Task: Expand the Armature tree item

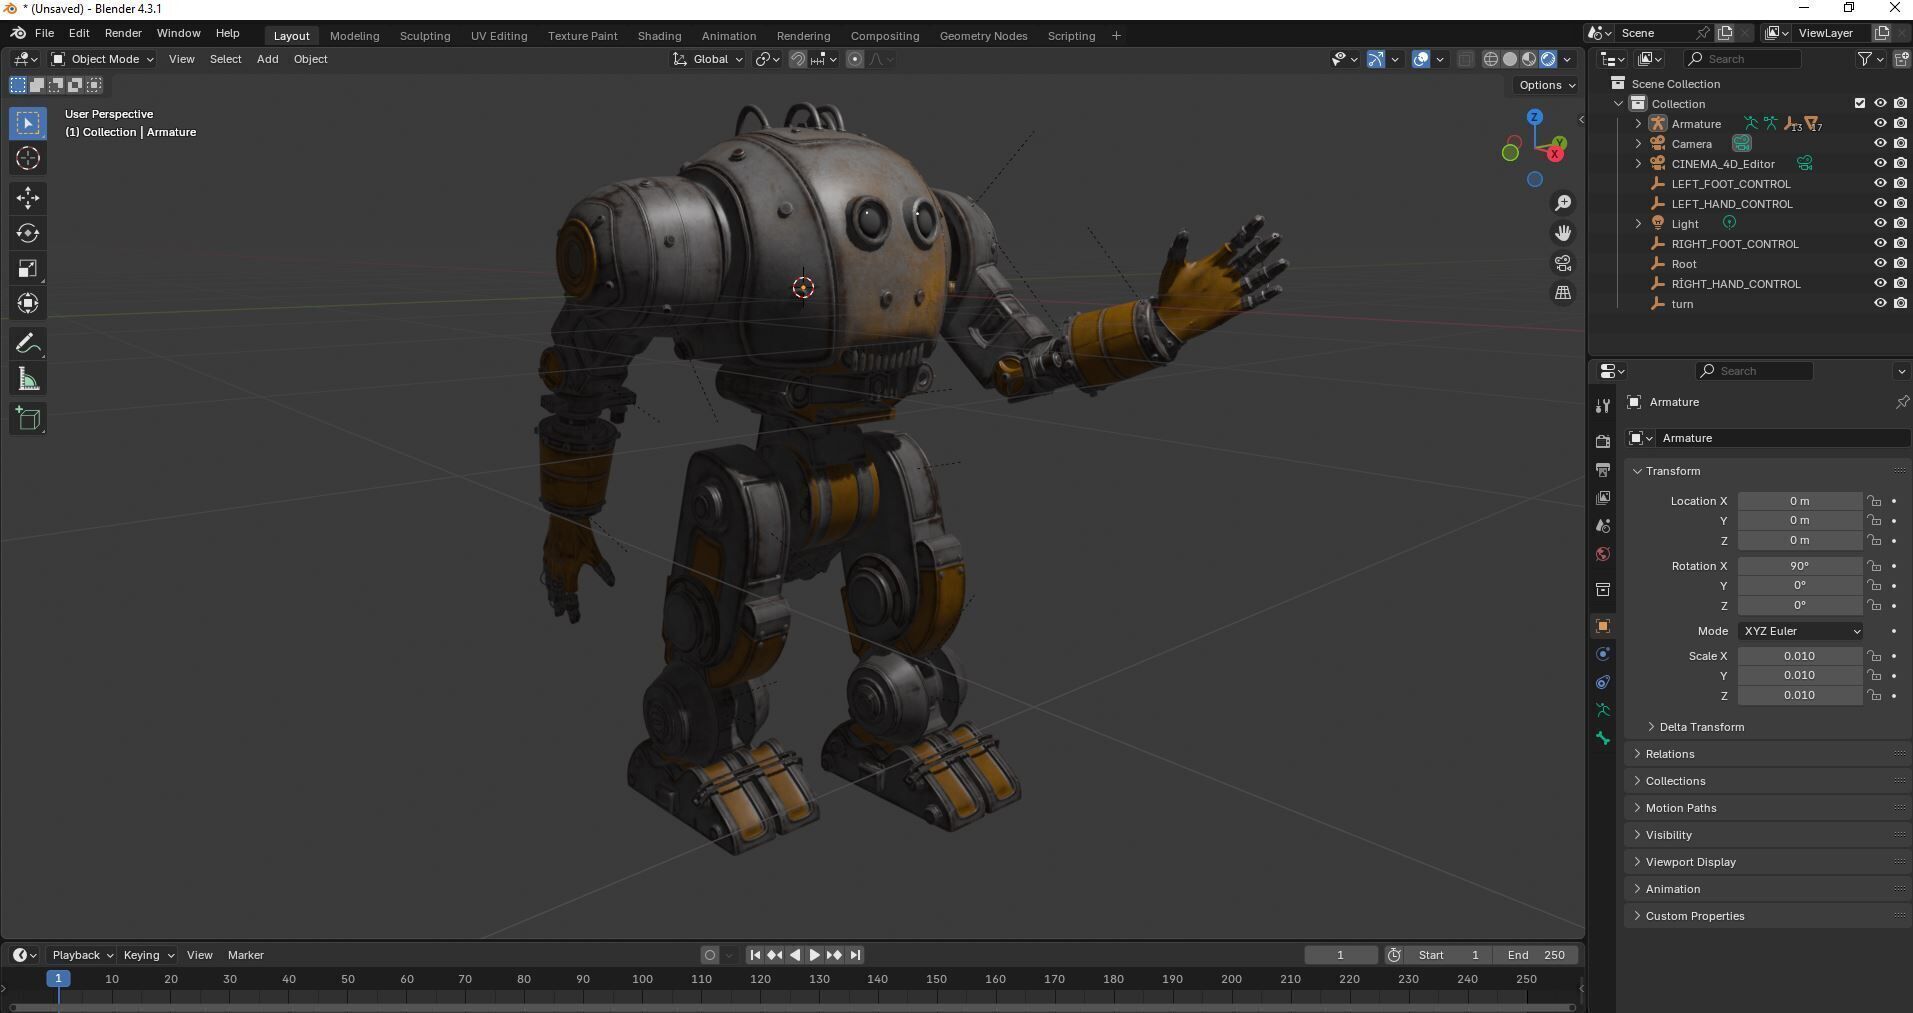Action: pos(1638,124)
